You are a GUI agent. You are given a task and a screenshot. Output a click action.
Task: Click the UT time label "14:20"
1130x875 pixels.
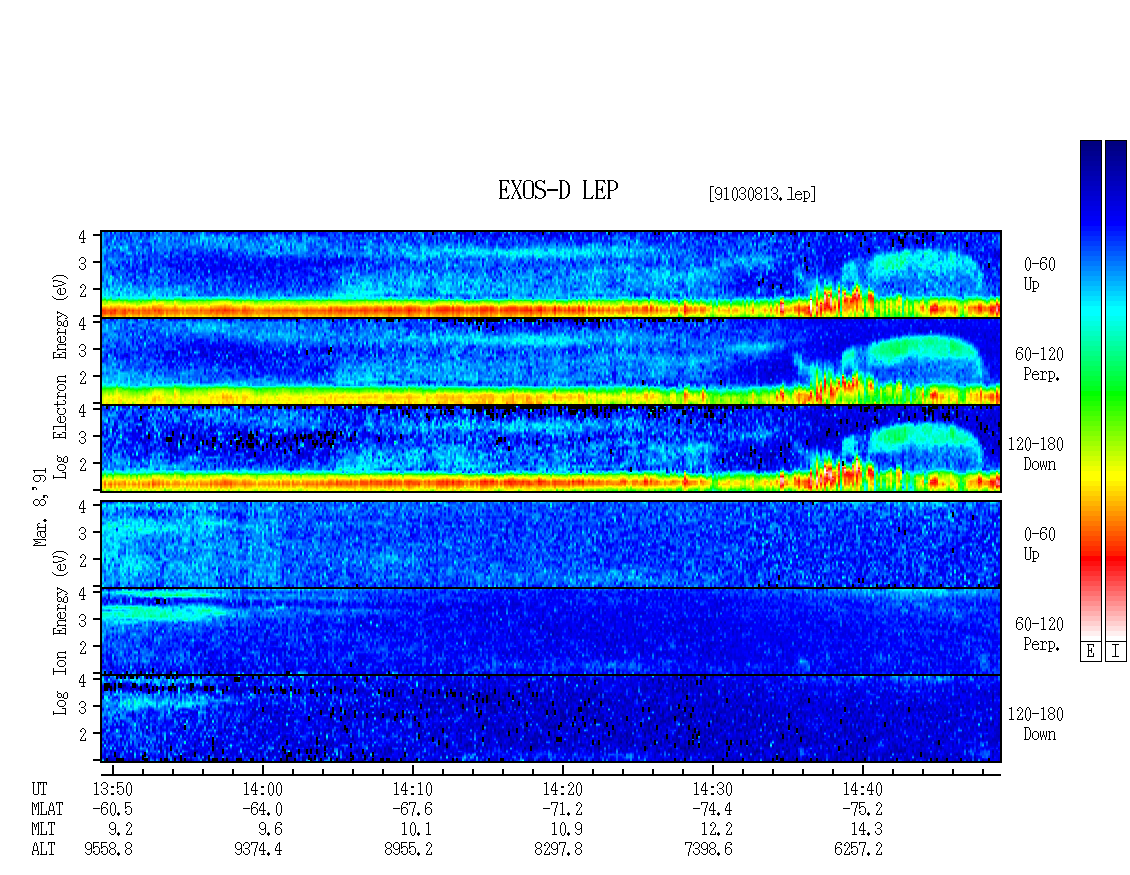tap(562, 789)
